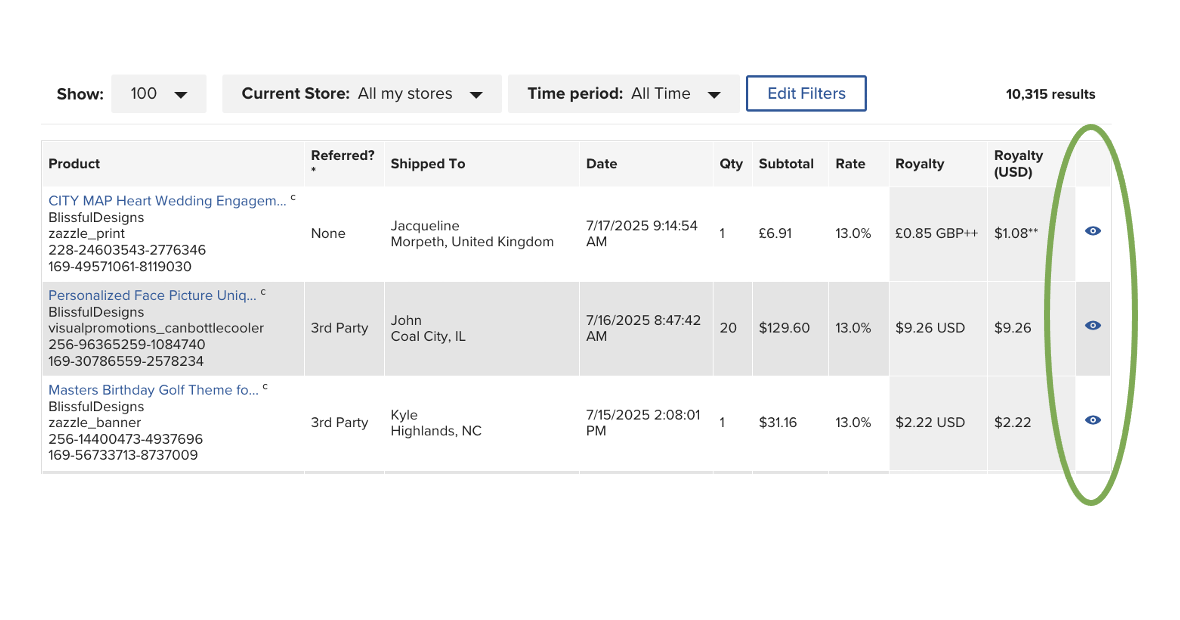This screenshot has height=620, width=1180.
Task: Click the Product column header
Action: tap(74, 164)
